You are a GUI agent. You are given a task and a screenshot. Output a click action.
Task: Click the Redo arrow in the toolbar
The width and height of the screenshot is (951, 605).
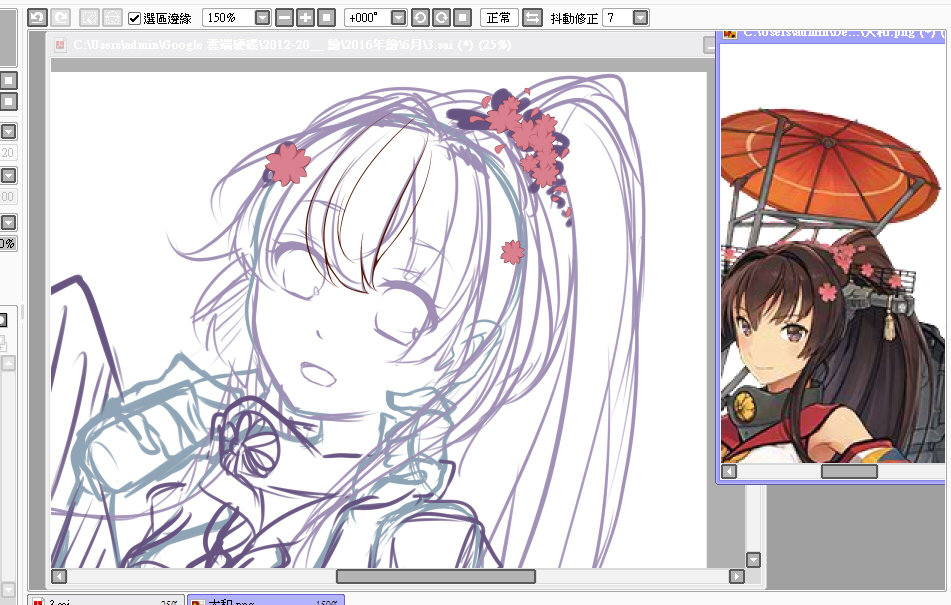click(61, 18)
